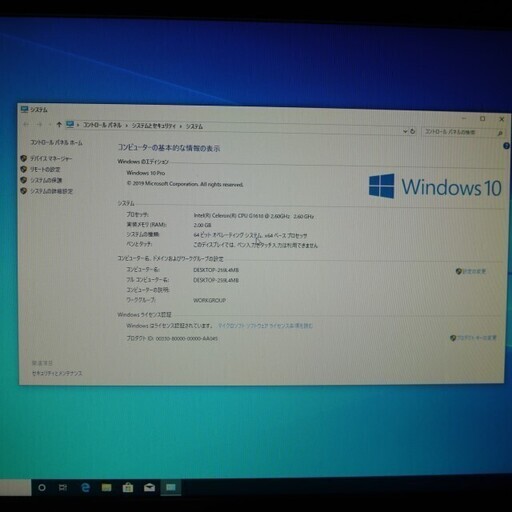The width and height of the screenshot is (512, 512).
Task: Open File Explorer from taskbar
Action: (x=107, y=488)
